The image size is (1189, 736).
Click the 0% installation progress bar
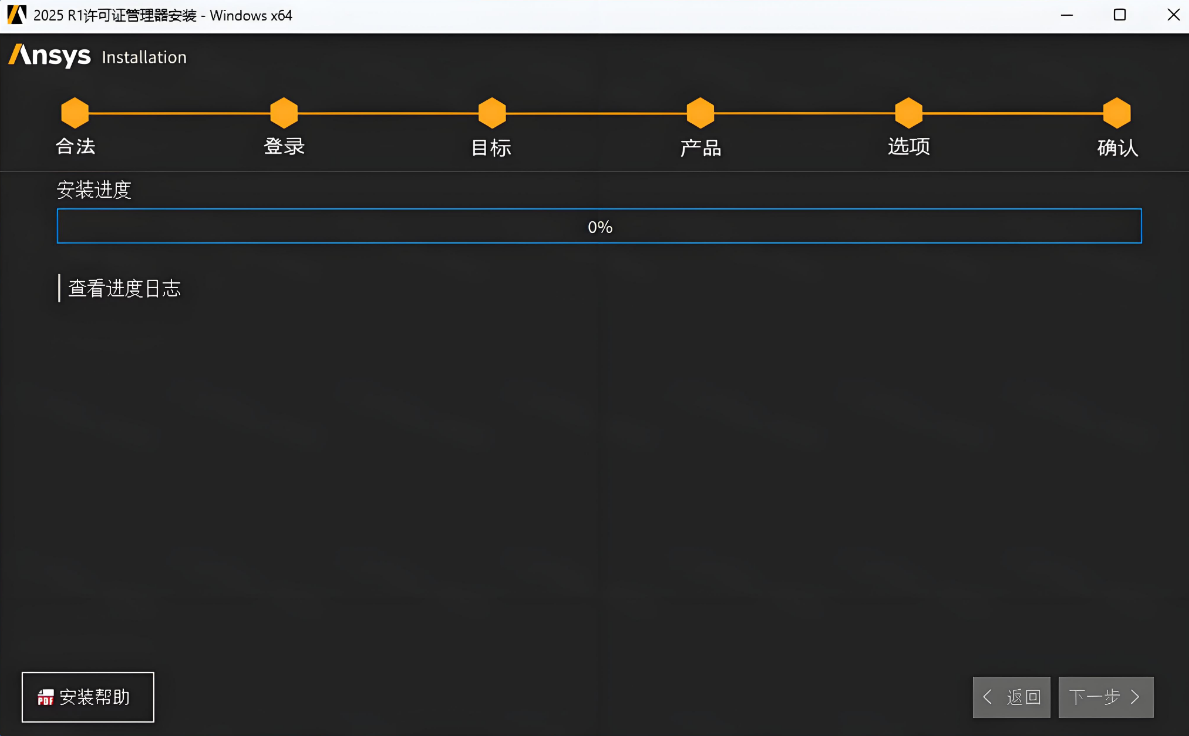[599, 226]
